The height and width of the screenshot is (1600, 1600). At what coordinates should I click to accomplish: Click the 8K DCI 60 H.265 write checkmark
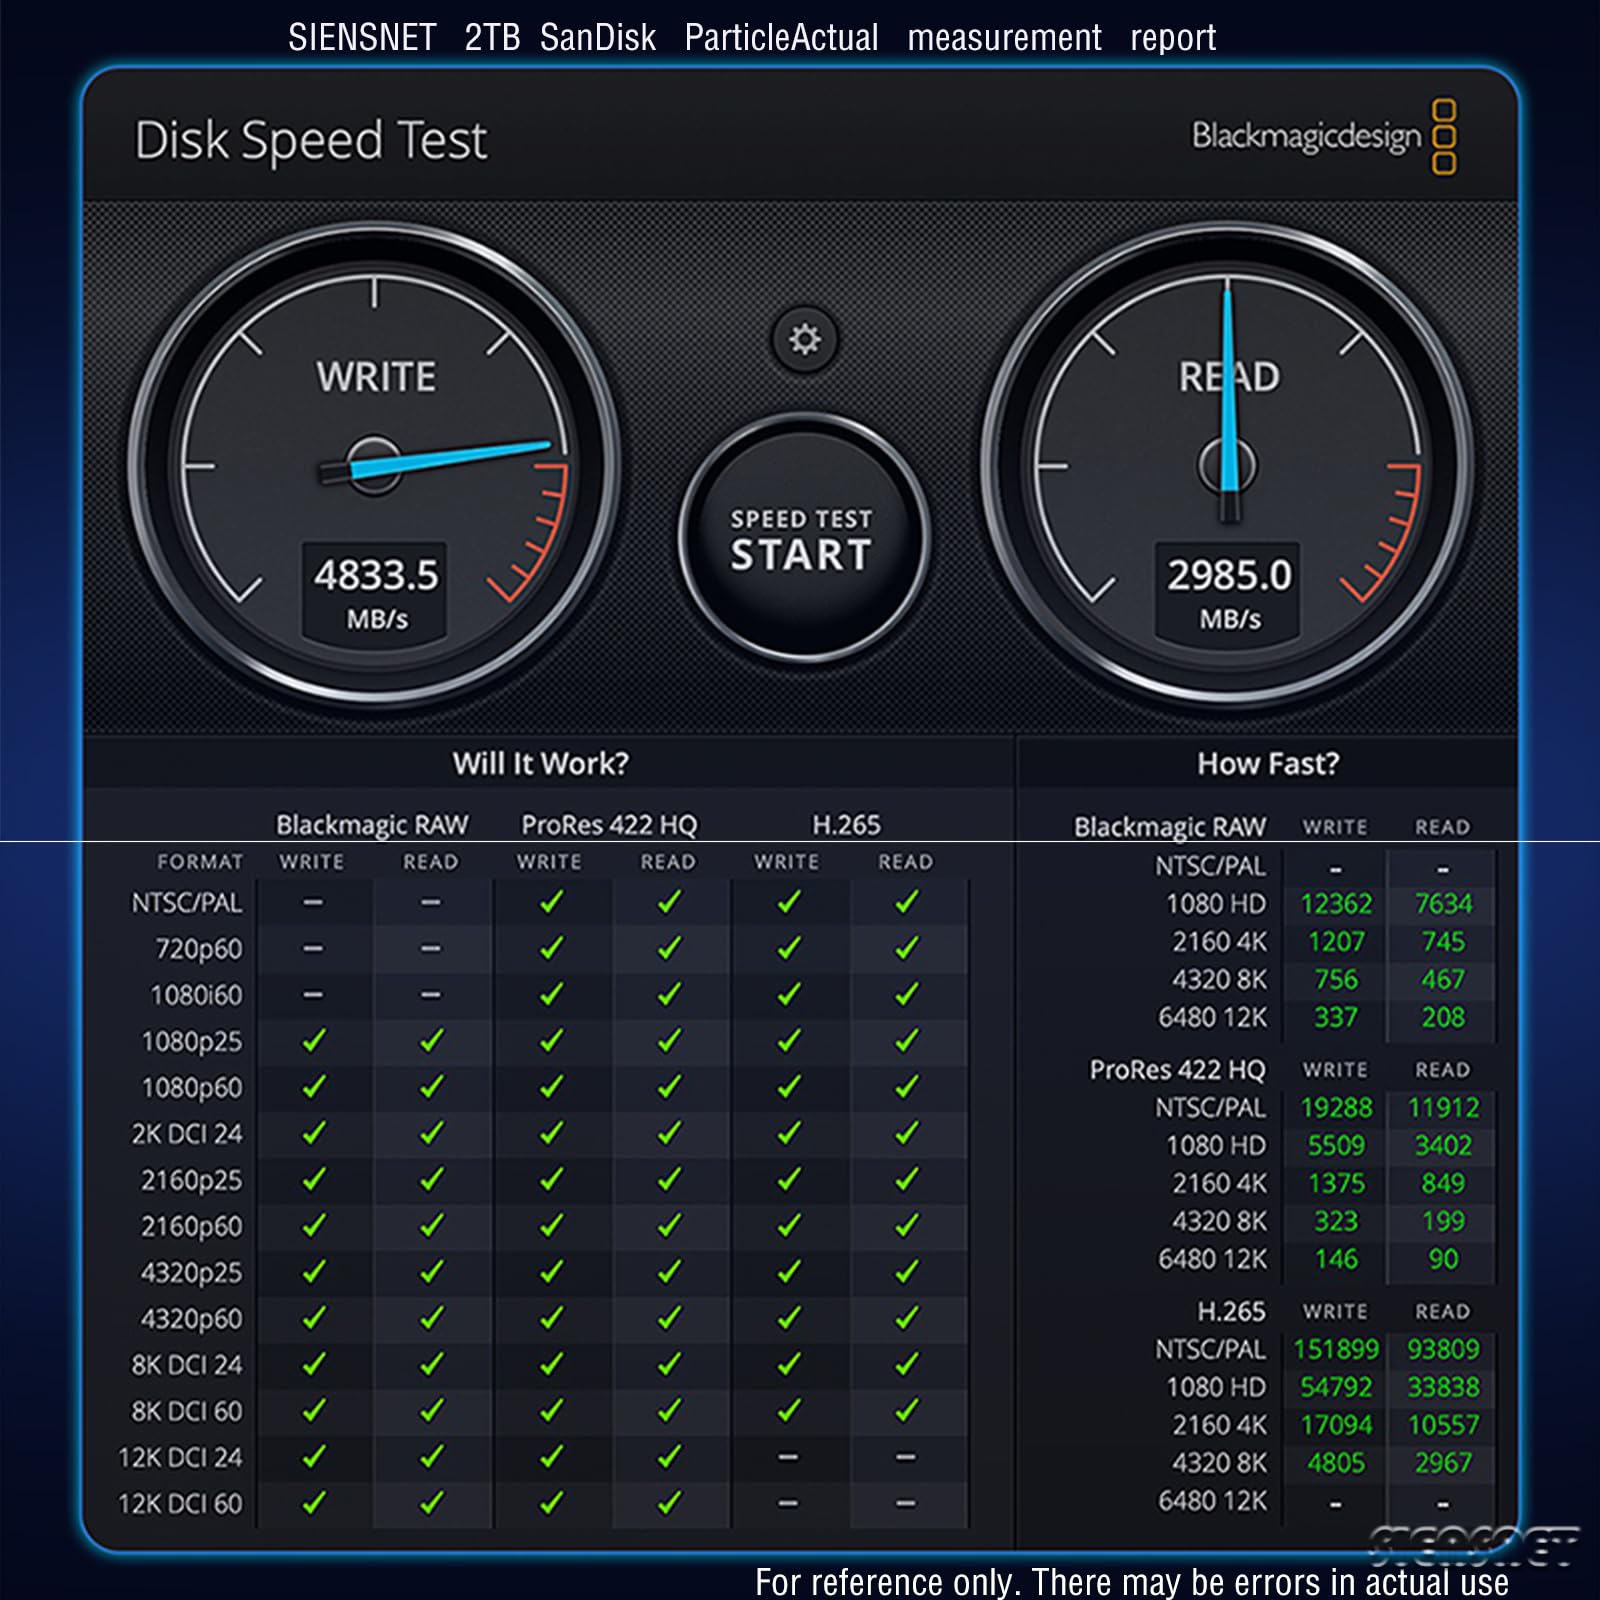[x=789, y=1410]
